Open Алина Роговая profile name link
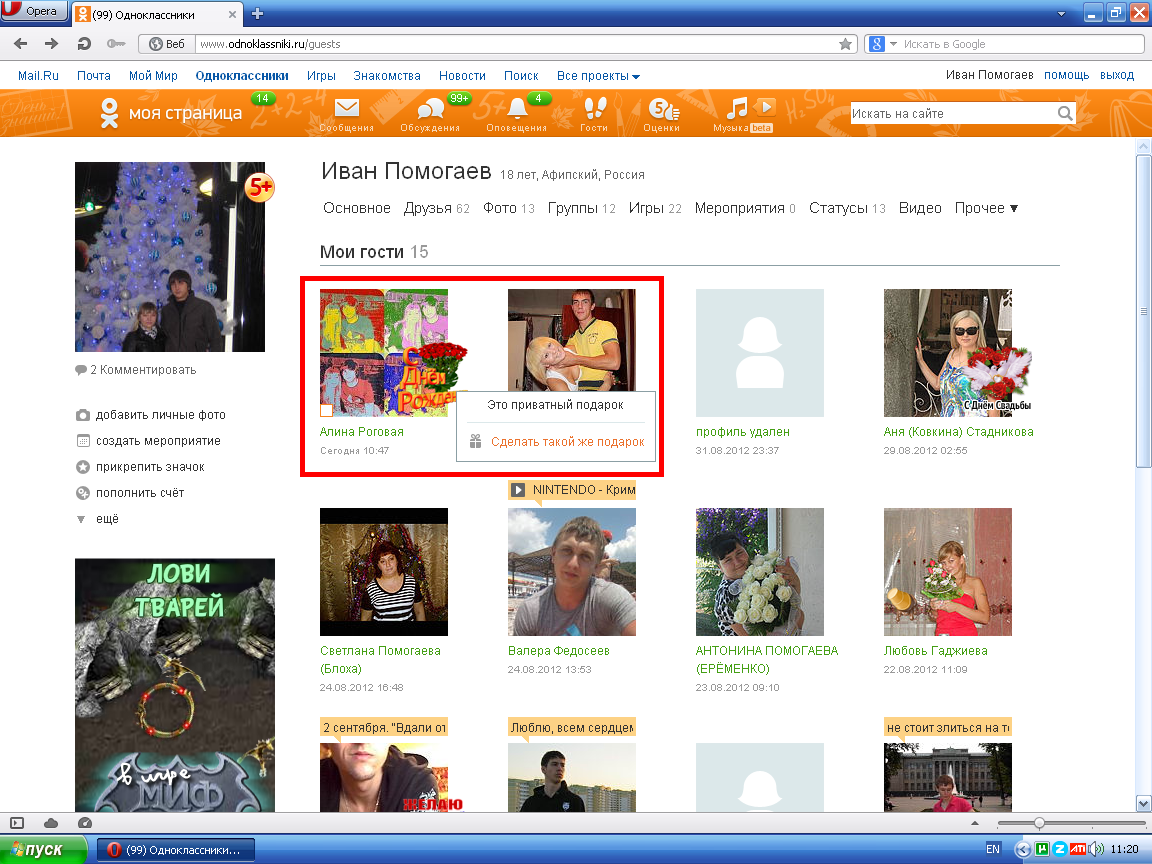This screenshot has height=864, width=1152. pyautogui.click(x=361, y=432)
